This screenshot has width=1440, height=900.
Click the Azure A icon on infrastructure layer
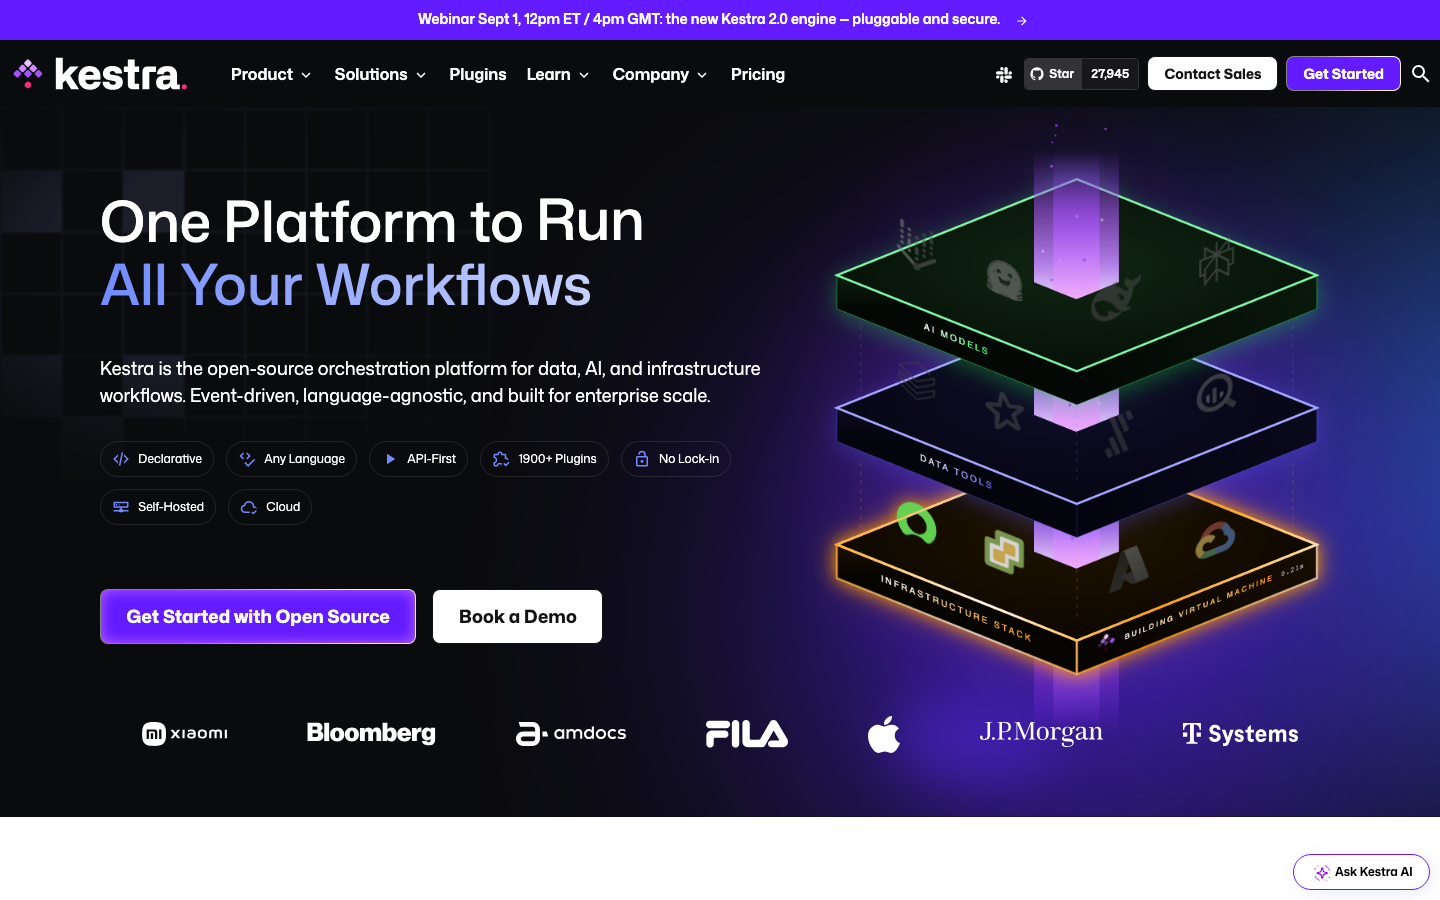[1129, 568]
